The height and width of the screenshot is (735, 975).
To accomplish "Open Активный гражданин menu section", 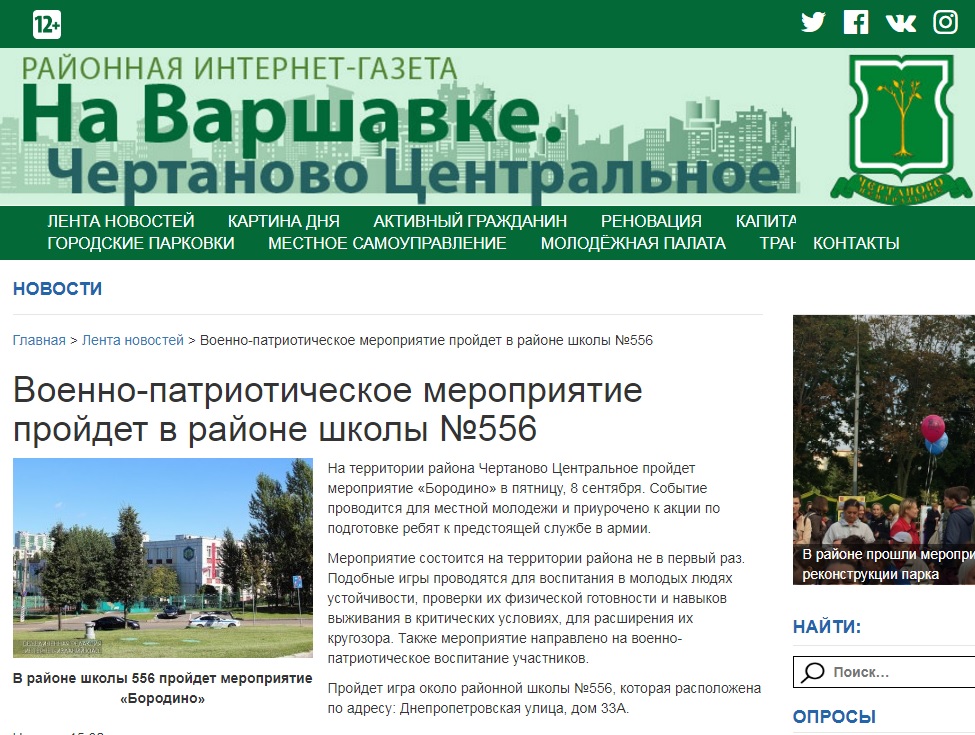I will [470, 221].
